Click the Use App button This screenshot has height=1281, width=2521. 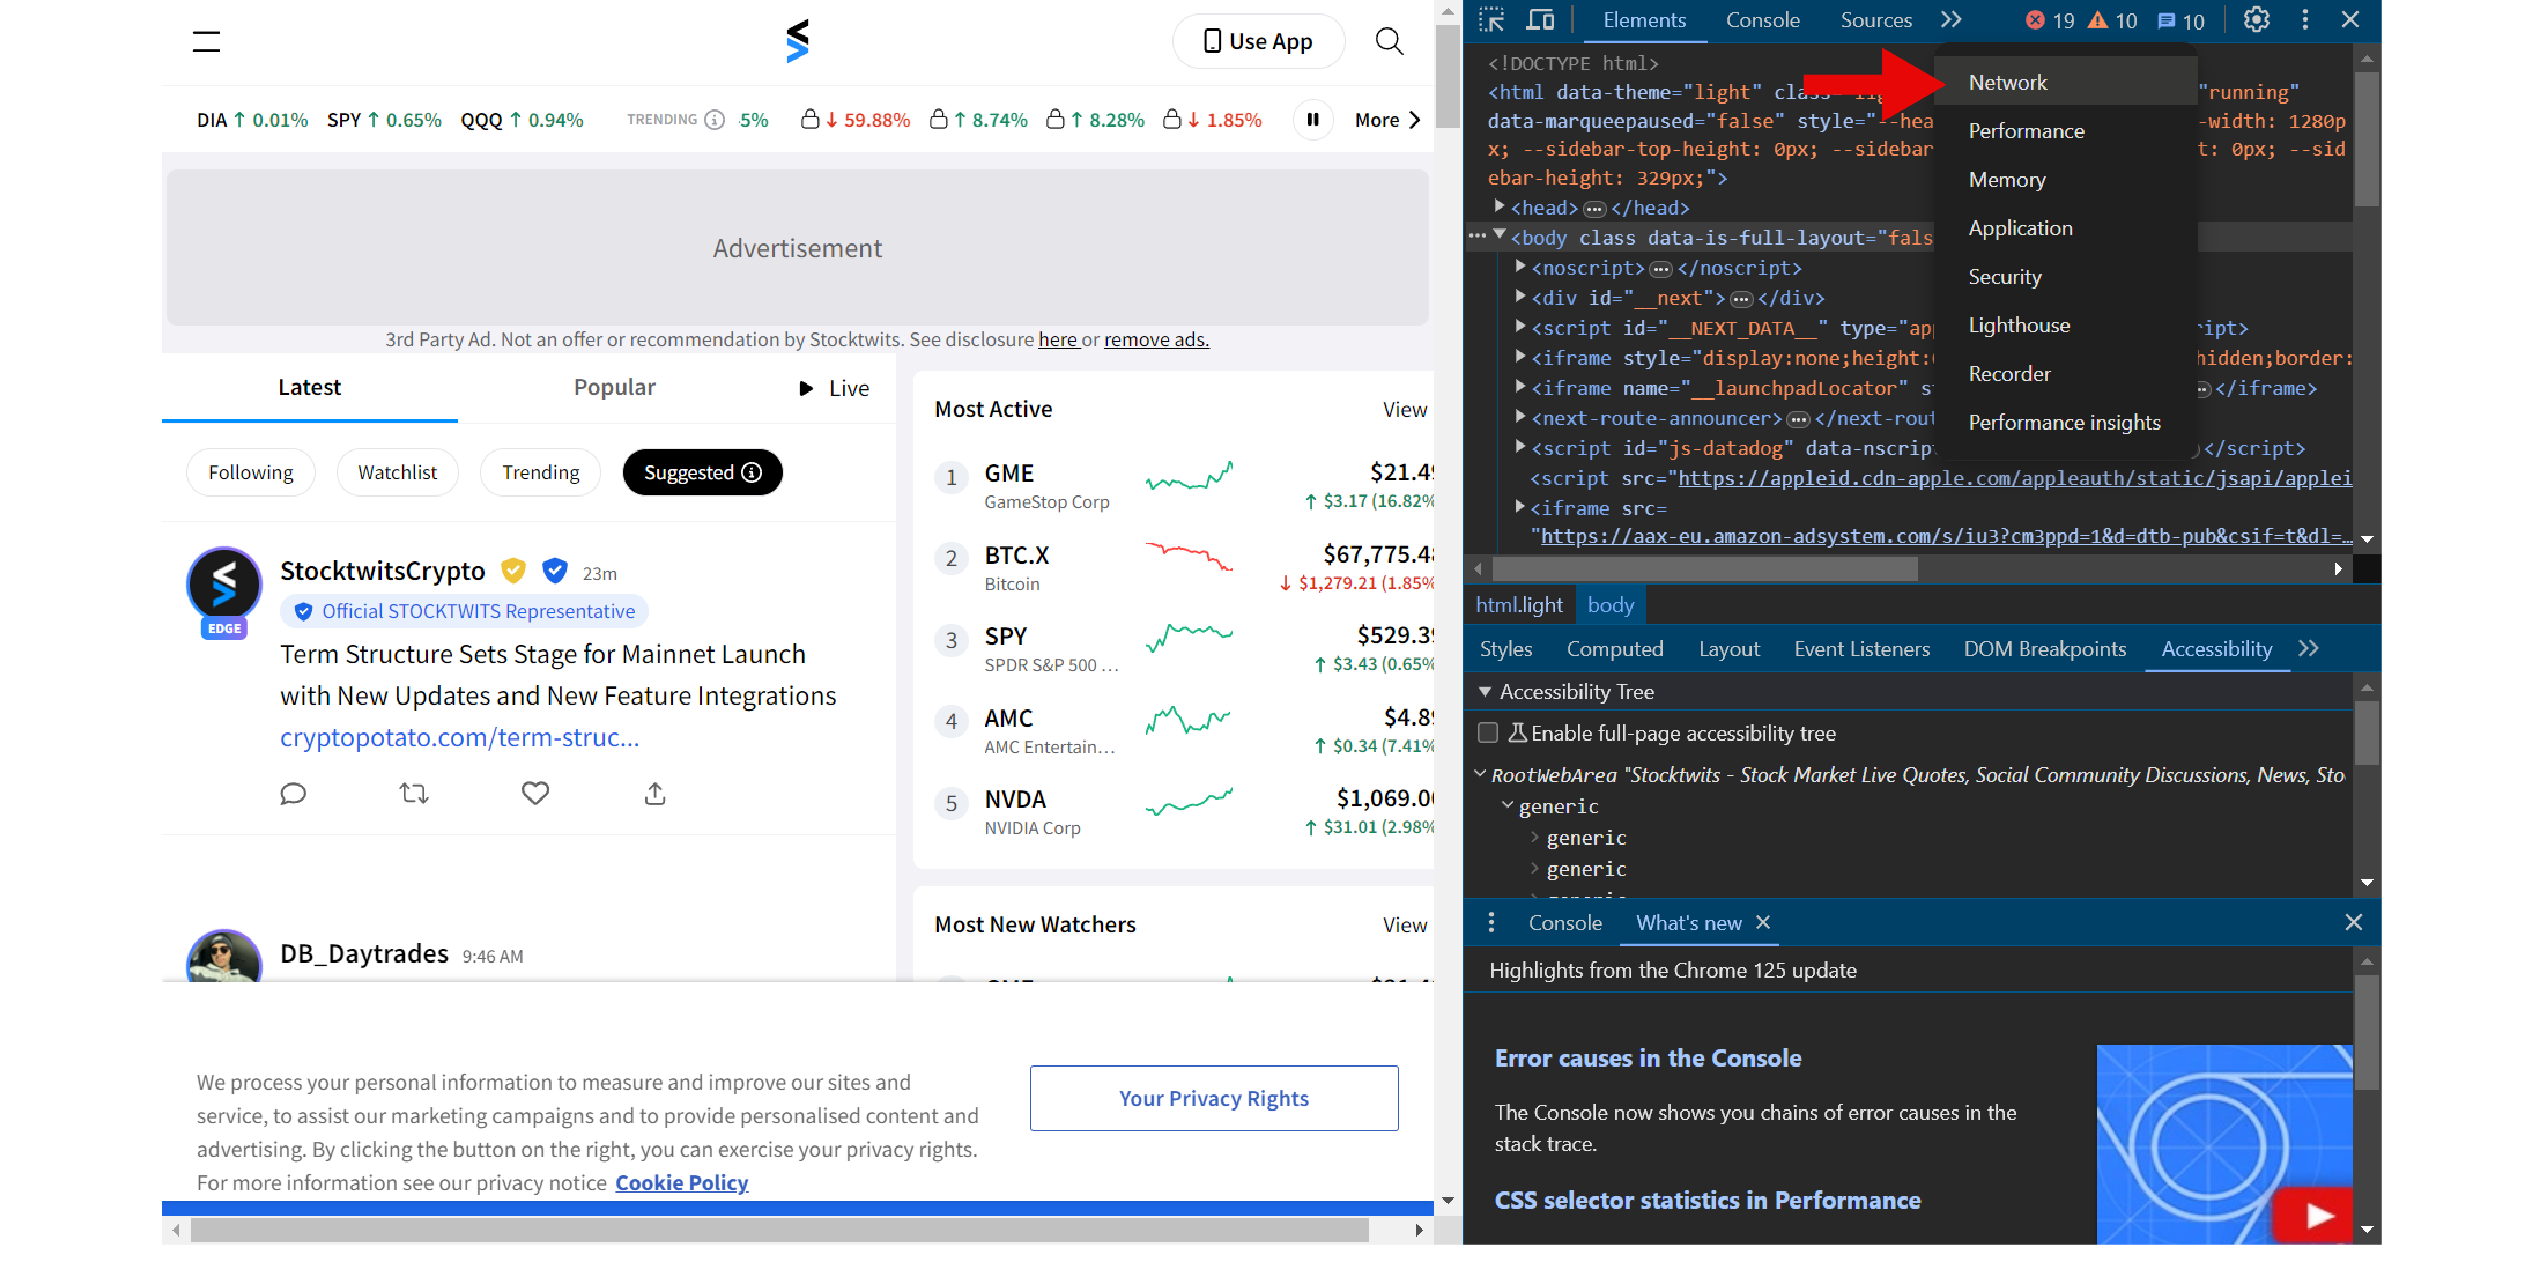coord(1258,41)
